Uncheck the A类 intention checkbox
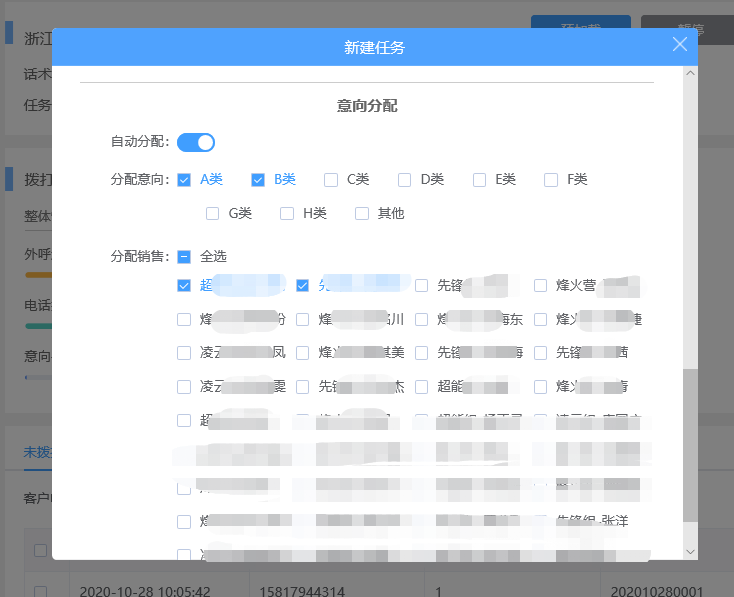This screenshot has width=734, height=597. pyautogui.click(x=184, y=180)
